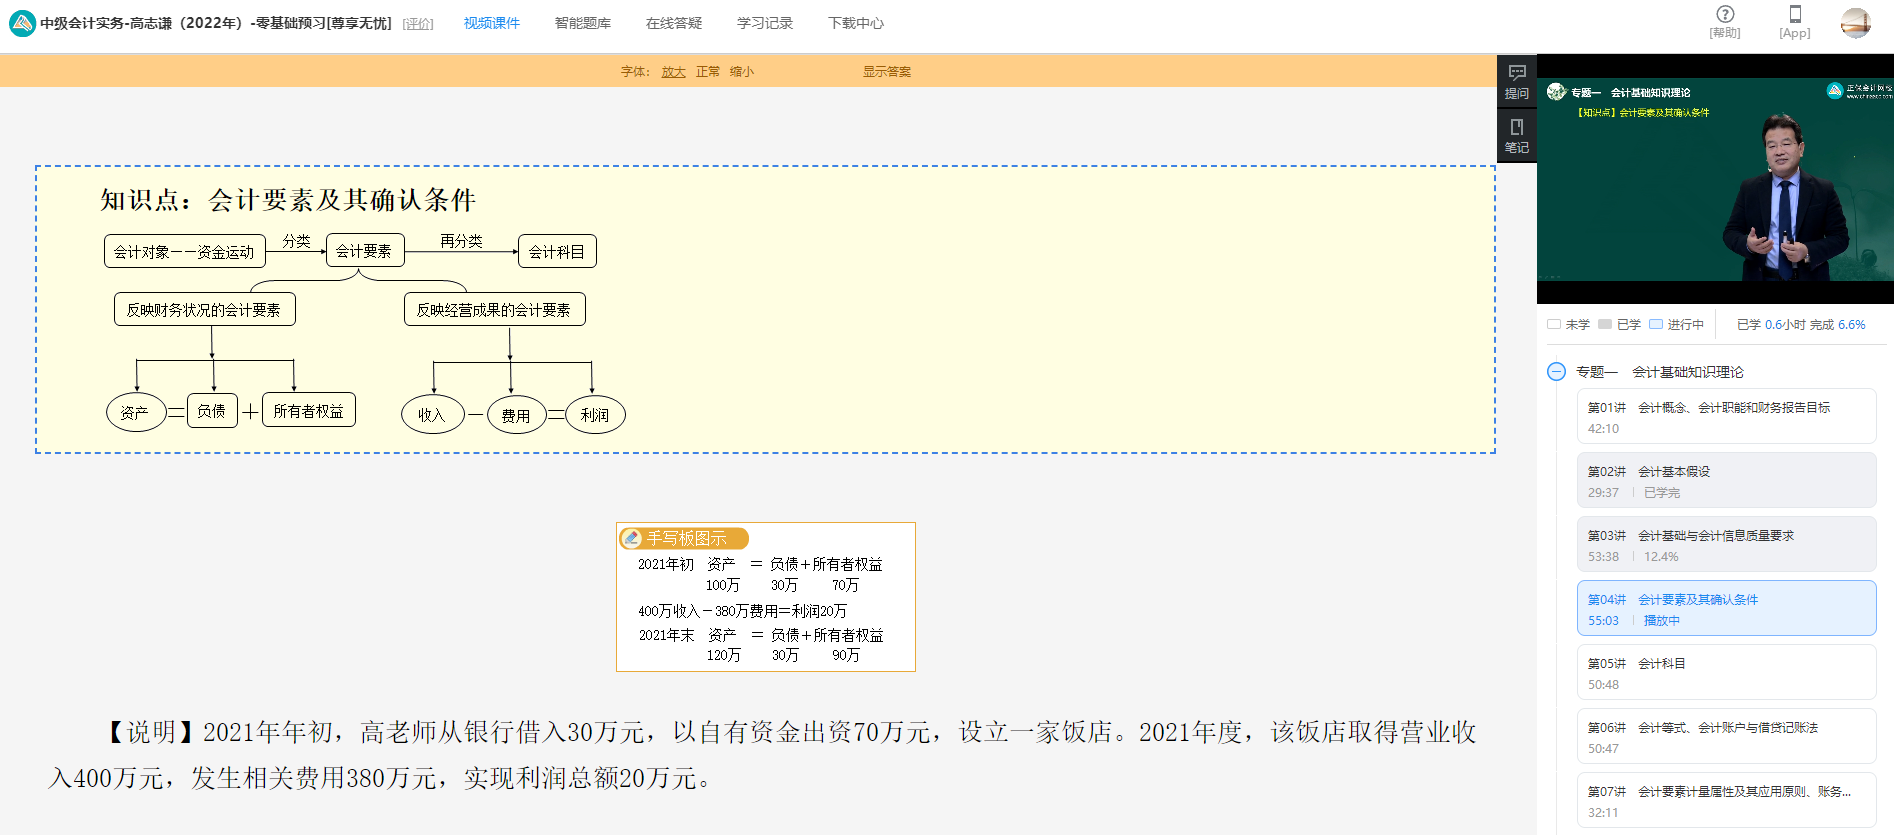Image resolution: width=1894 pixels, height=835 pixels.
Task: Click the 专题一 会计基础知识理论 heading
Action: click(1660, 372)
